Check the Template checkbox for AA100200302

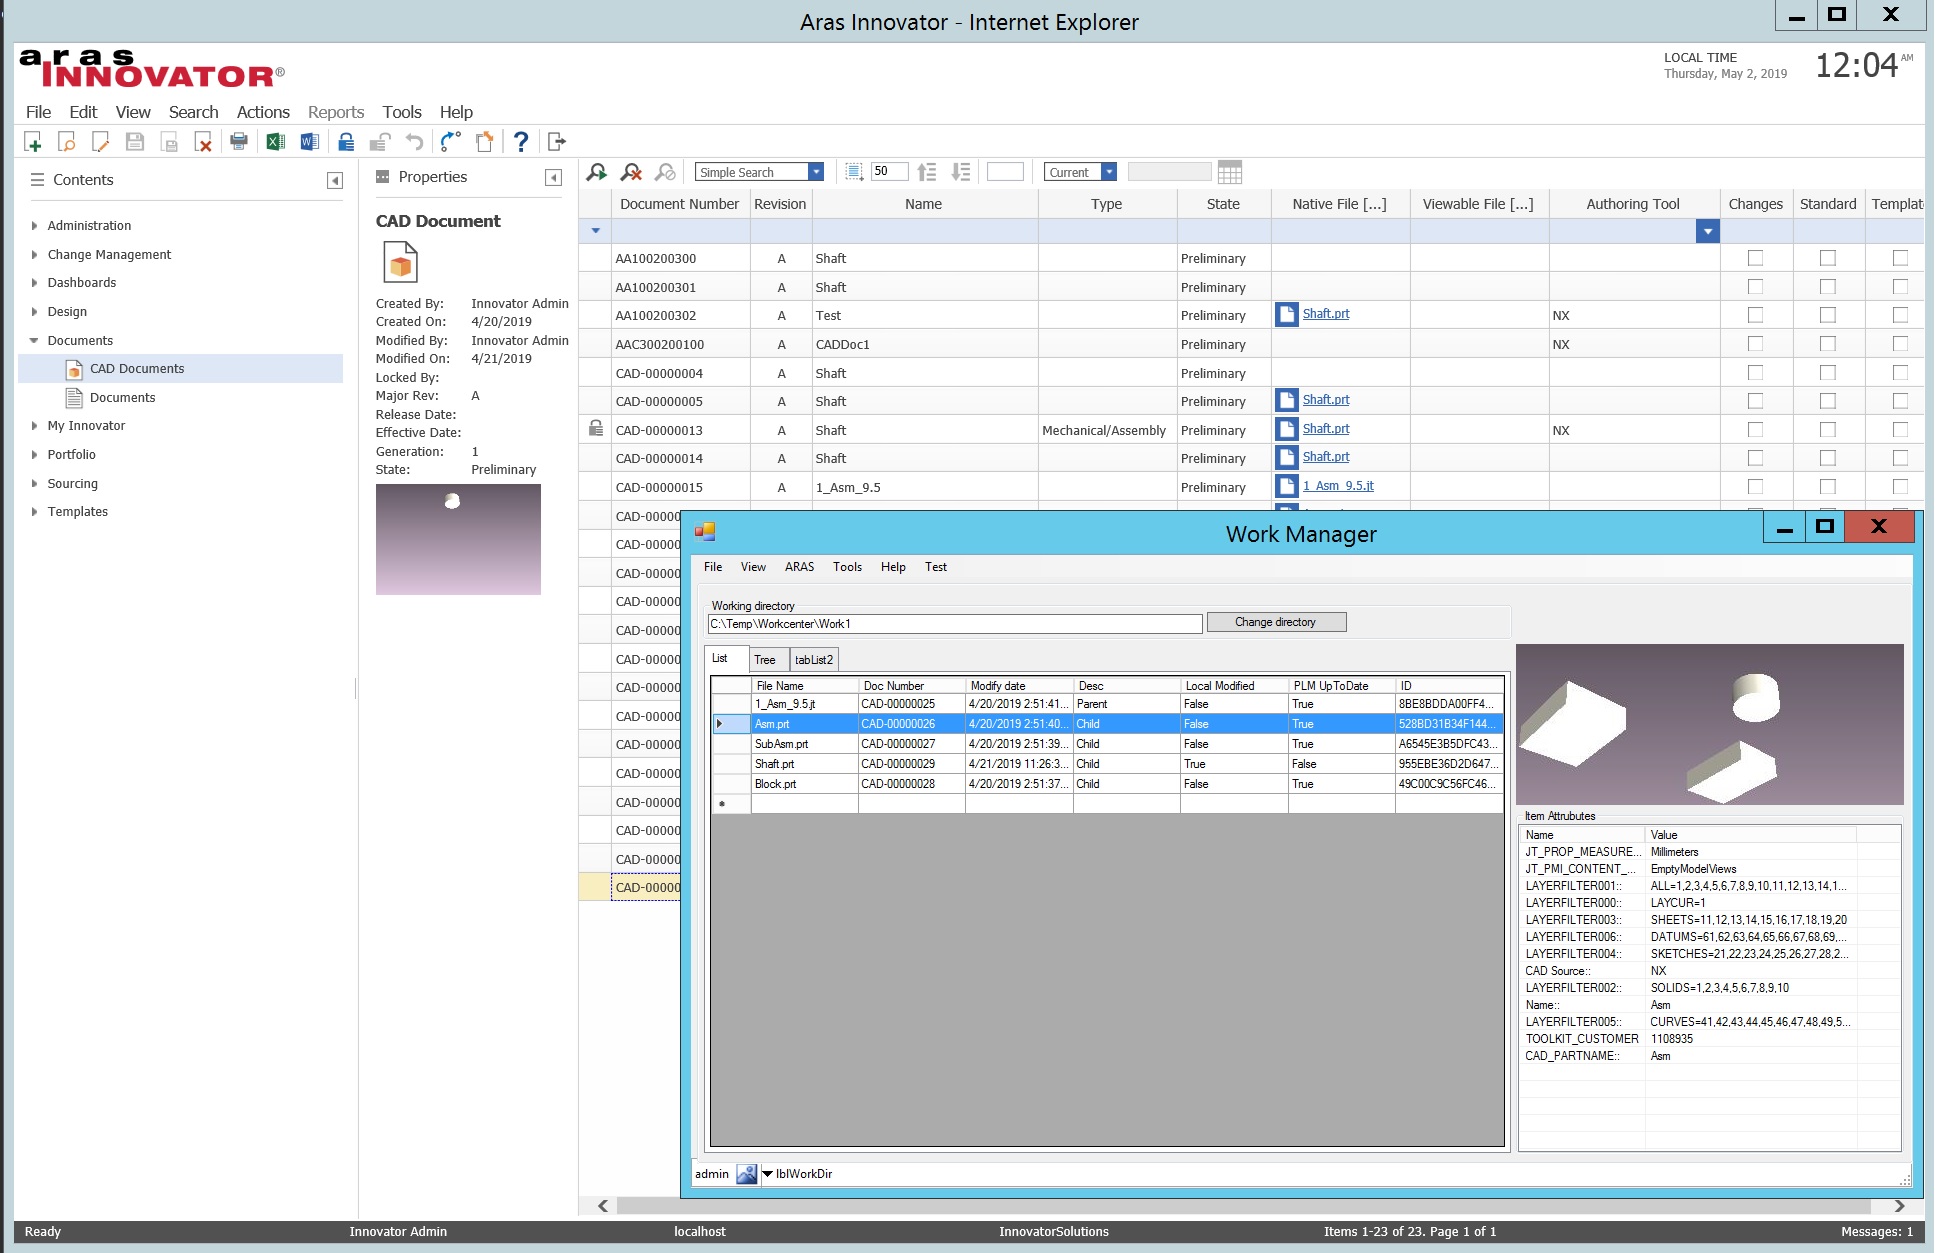tap(1900, 315)
